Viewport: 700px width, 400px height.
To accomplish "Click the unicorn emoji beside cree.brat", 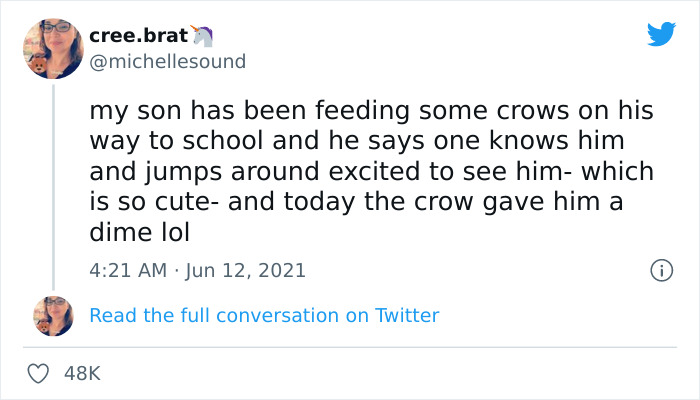I will click(x=204, y=35).
